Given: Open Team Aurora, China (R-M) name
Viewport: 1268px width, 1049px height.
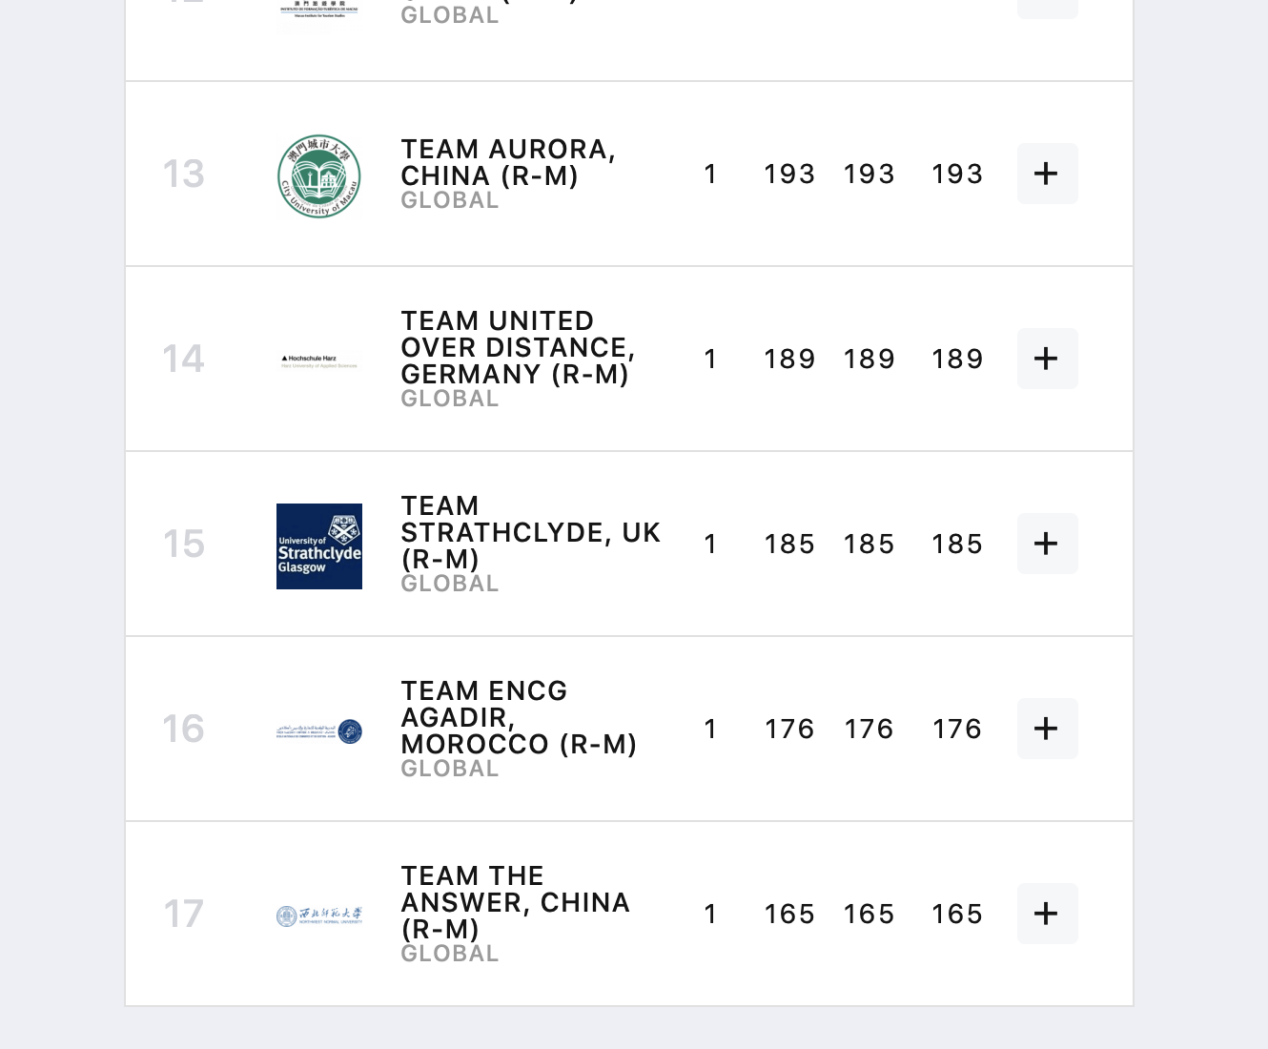Looking at the screenshot, I should pyautogui.click(x=507, y=162).
